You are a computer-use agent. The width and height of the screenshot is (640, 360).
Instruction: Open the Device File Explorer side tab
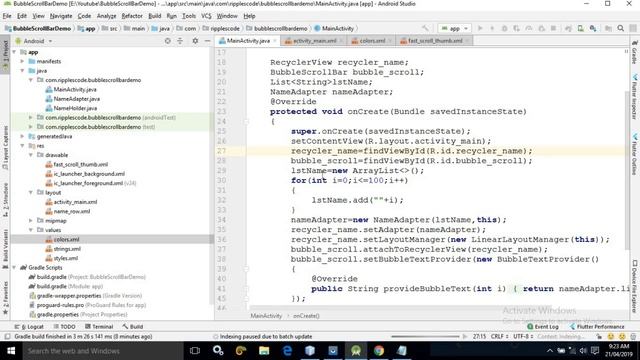click(x=635, y=287)
